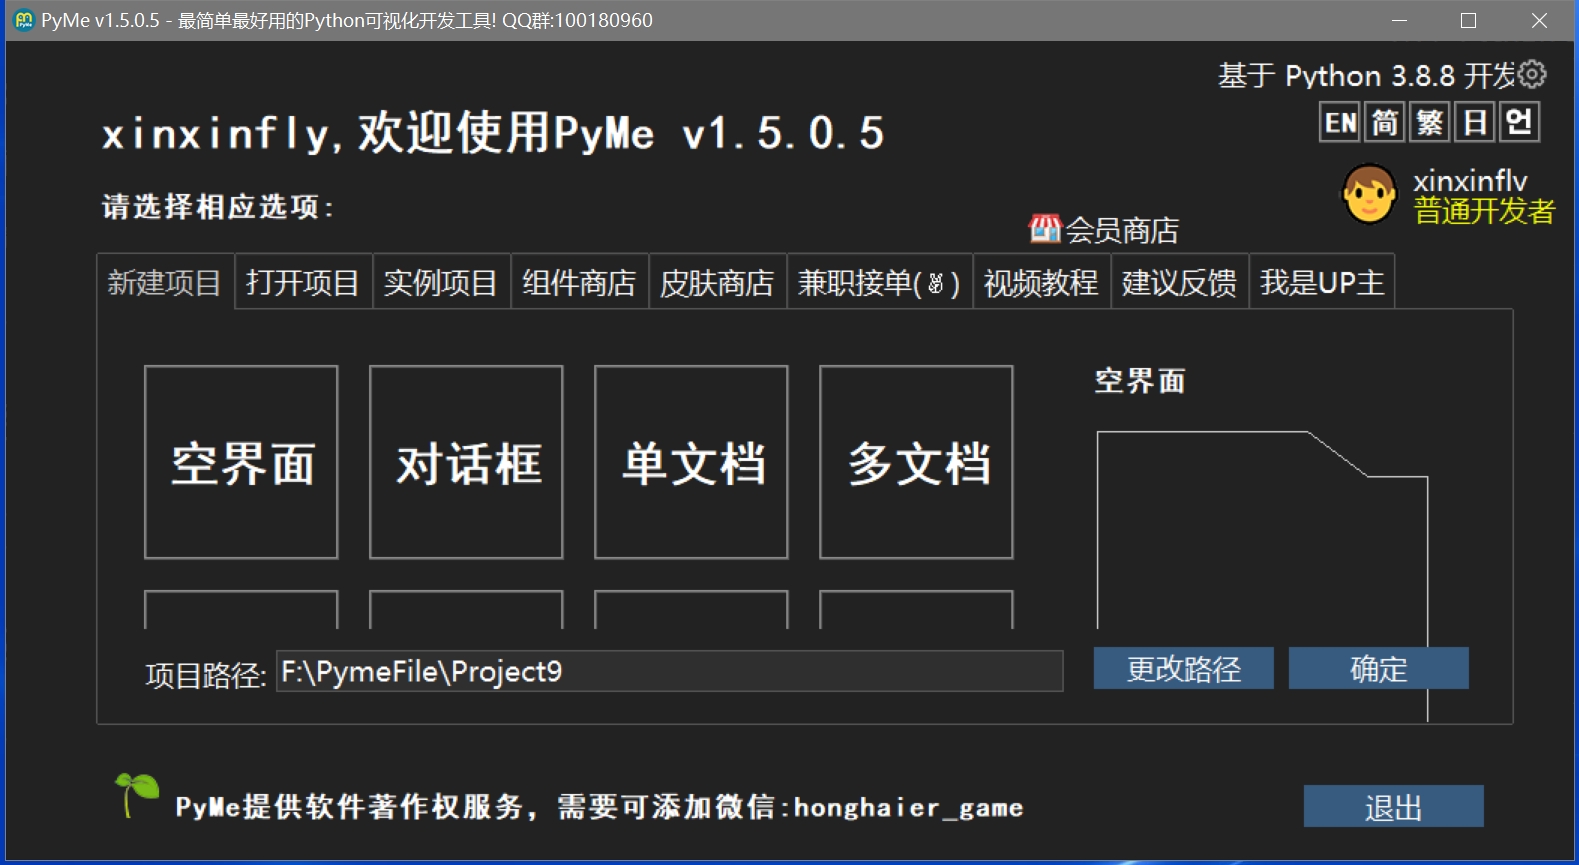This screenshot has width=1579, height=865.
Task: Pick the 多文档 project template
Action: (x=916, y=462)
